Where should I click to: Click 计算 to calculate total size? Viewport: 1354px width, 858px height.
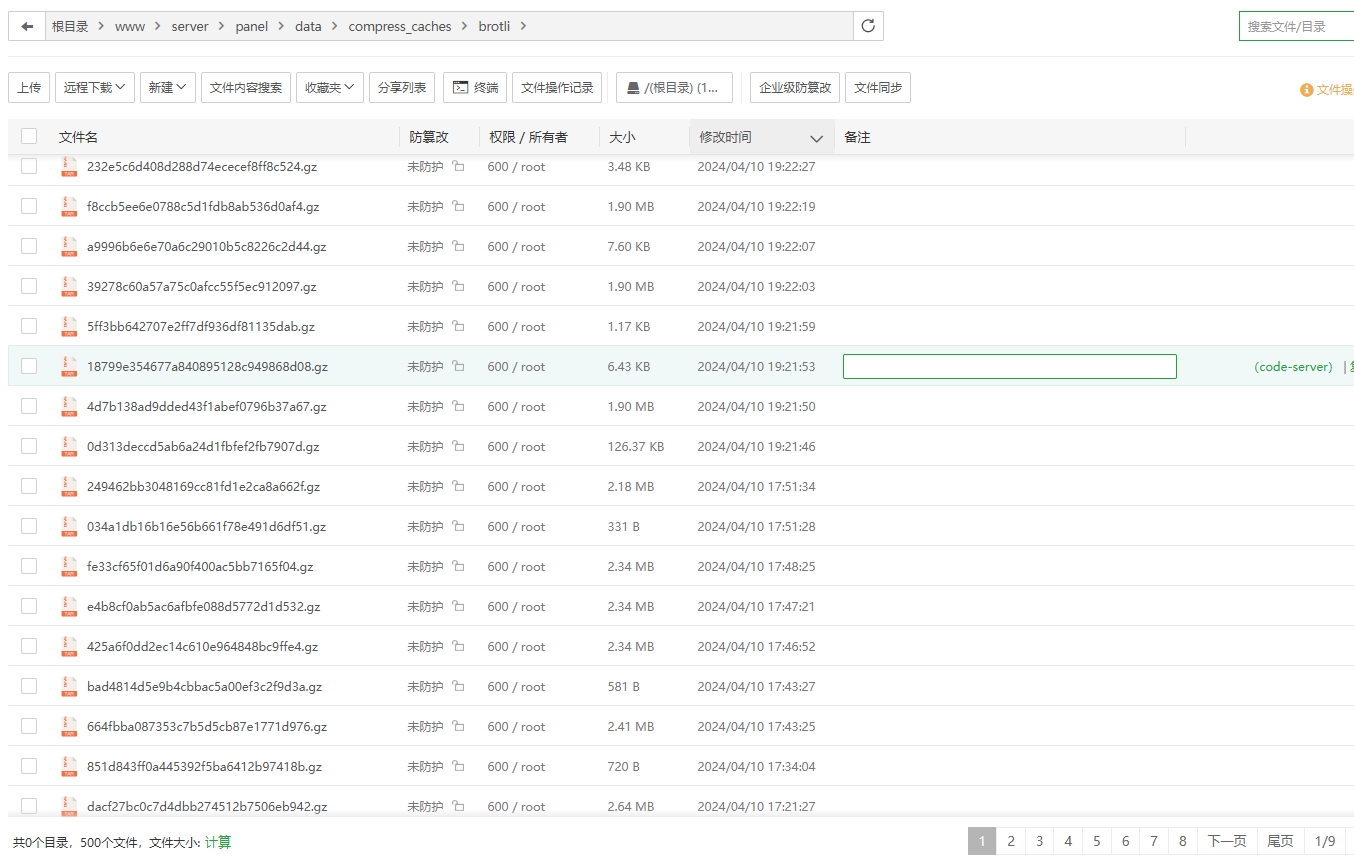[218, 843]
